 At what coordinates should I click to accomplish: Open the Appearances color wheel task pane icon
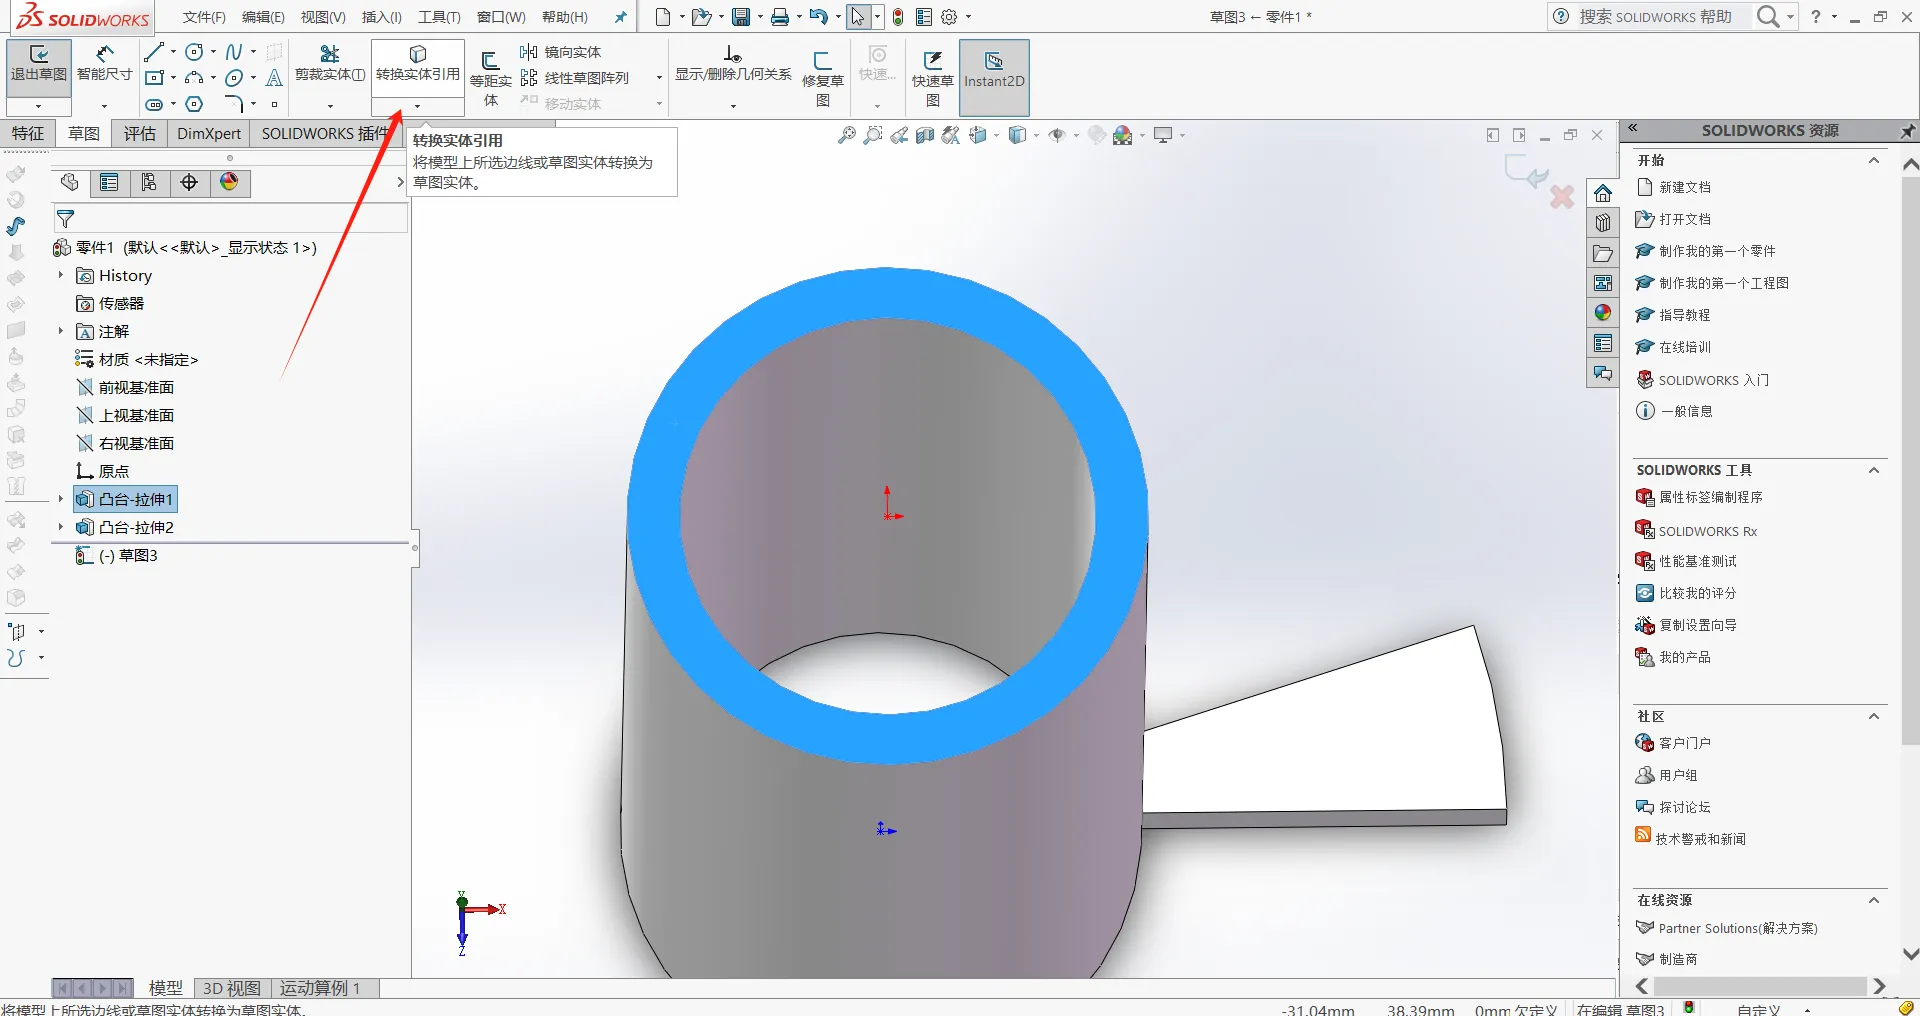click(x=1603, y=313)
